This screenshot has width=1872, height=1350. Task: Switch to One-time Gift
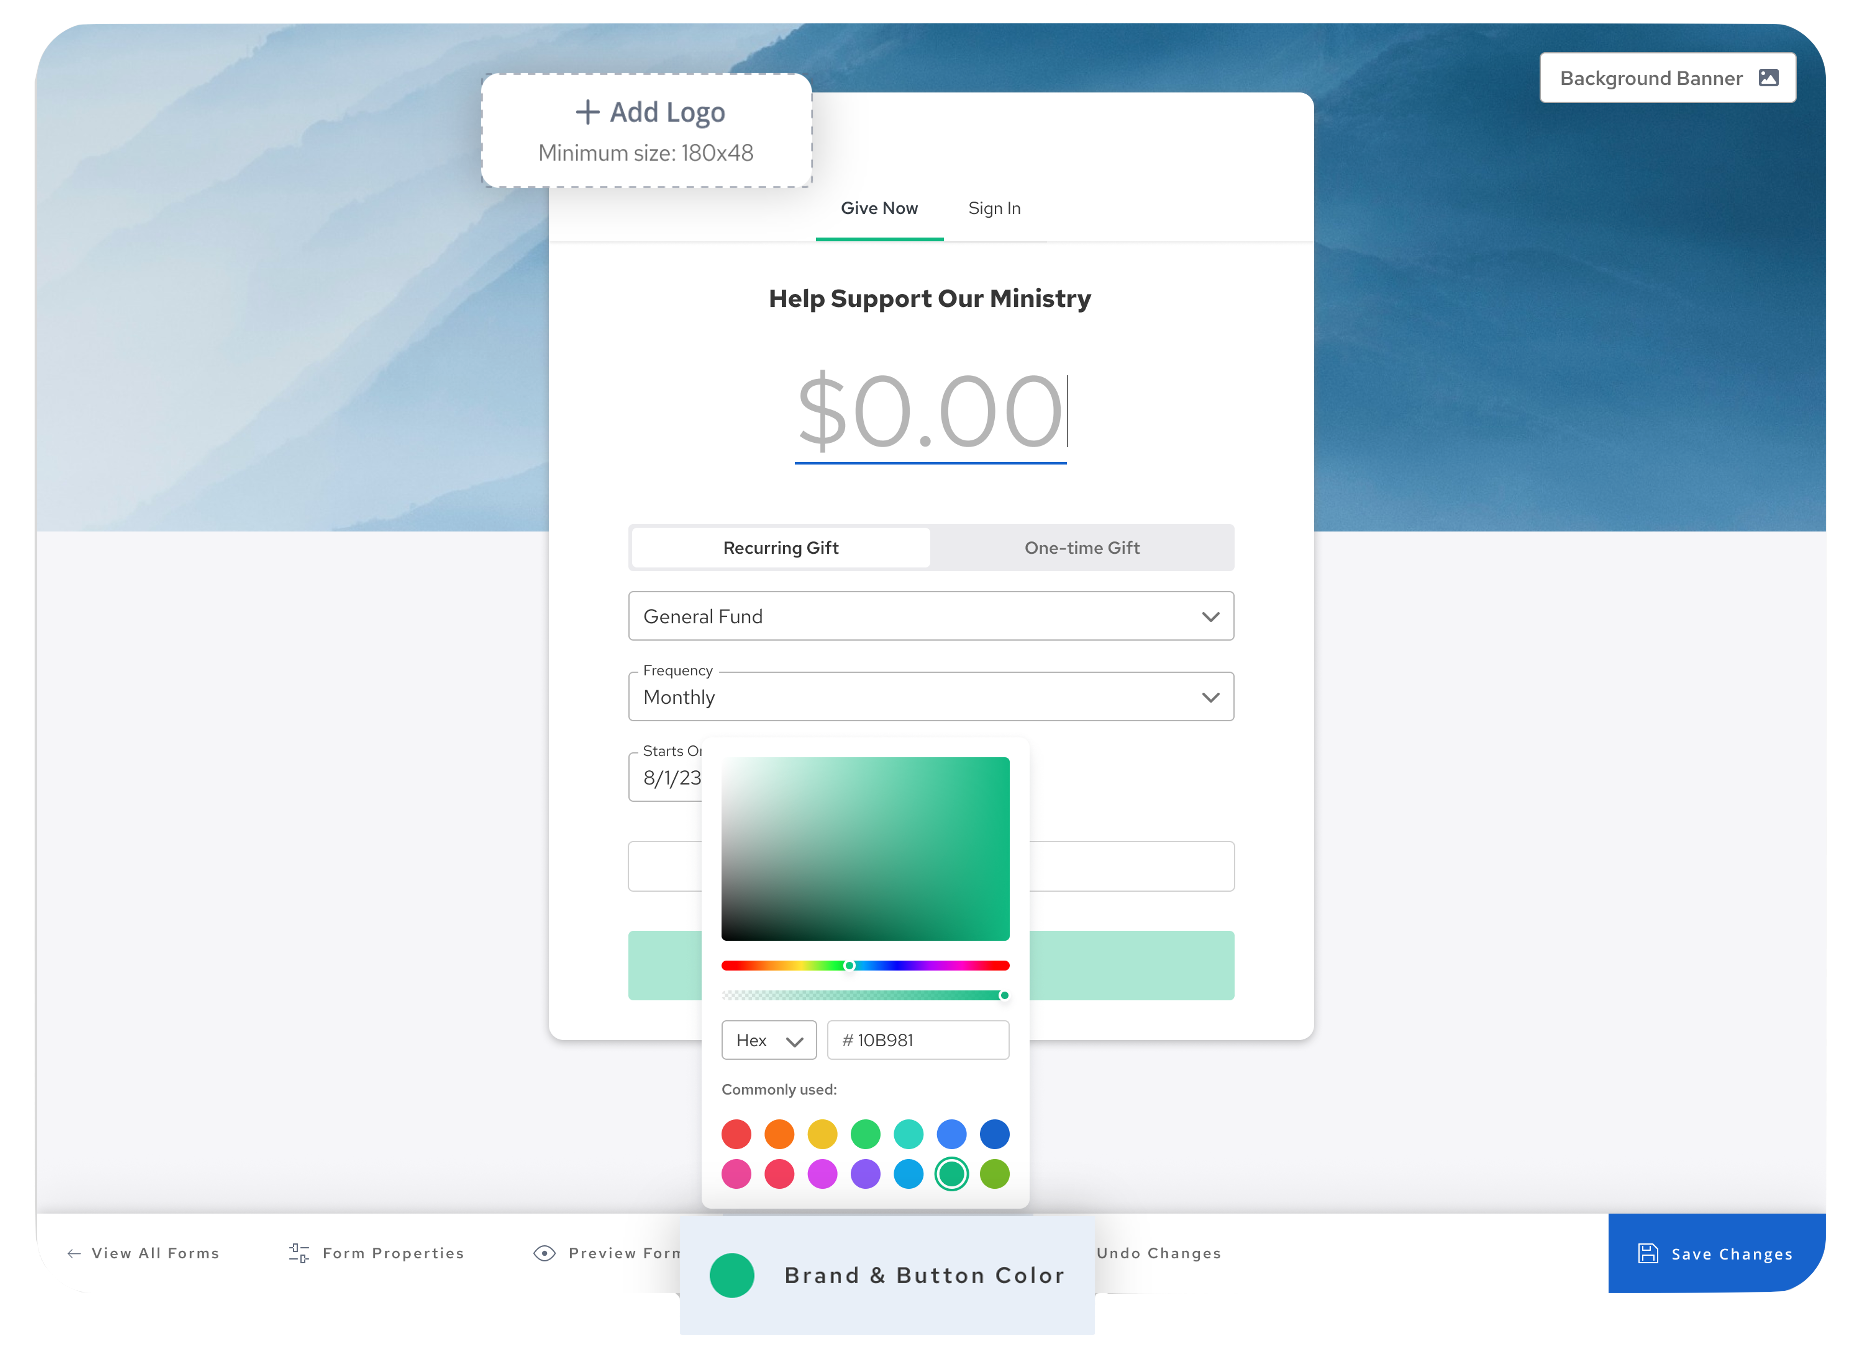[x=1082, y=548]
